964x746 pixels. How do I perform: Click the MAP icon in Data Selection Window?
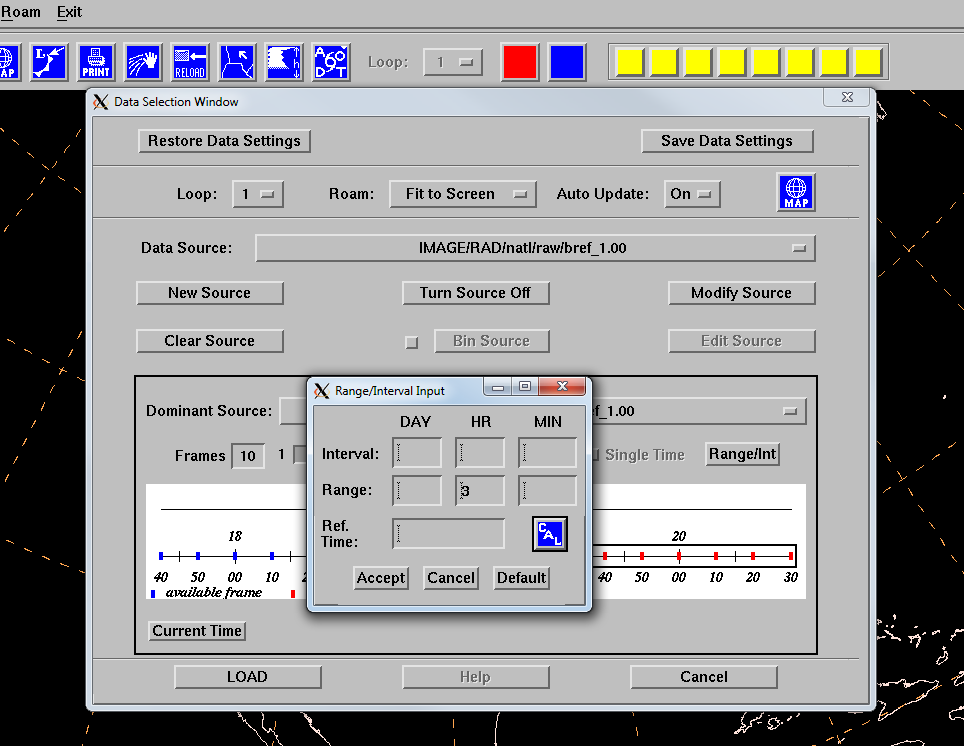tap(796, 192)
